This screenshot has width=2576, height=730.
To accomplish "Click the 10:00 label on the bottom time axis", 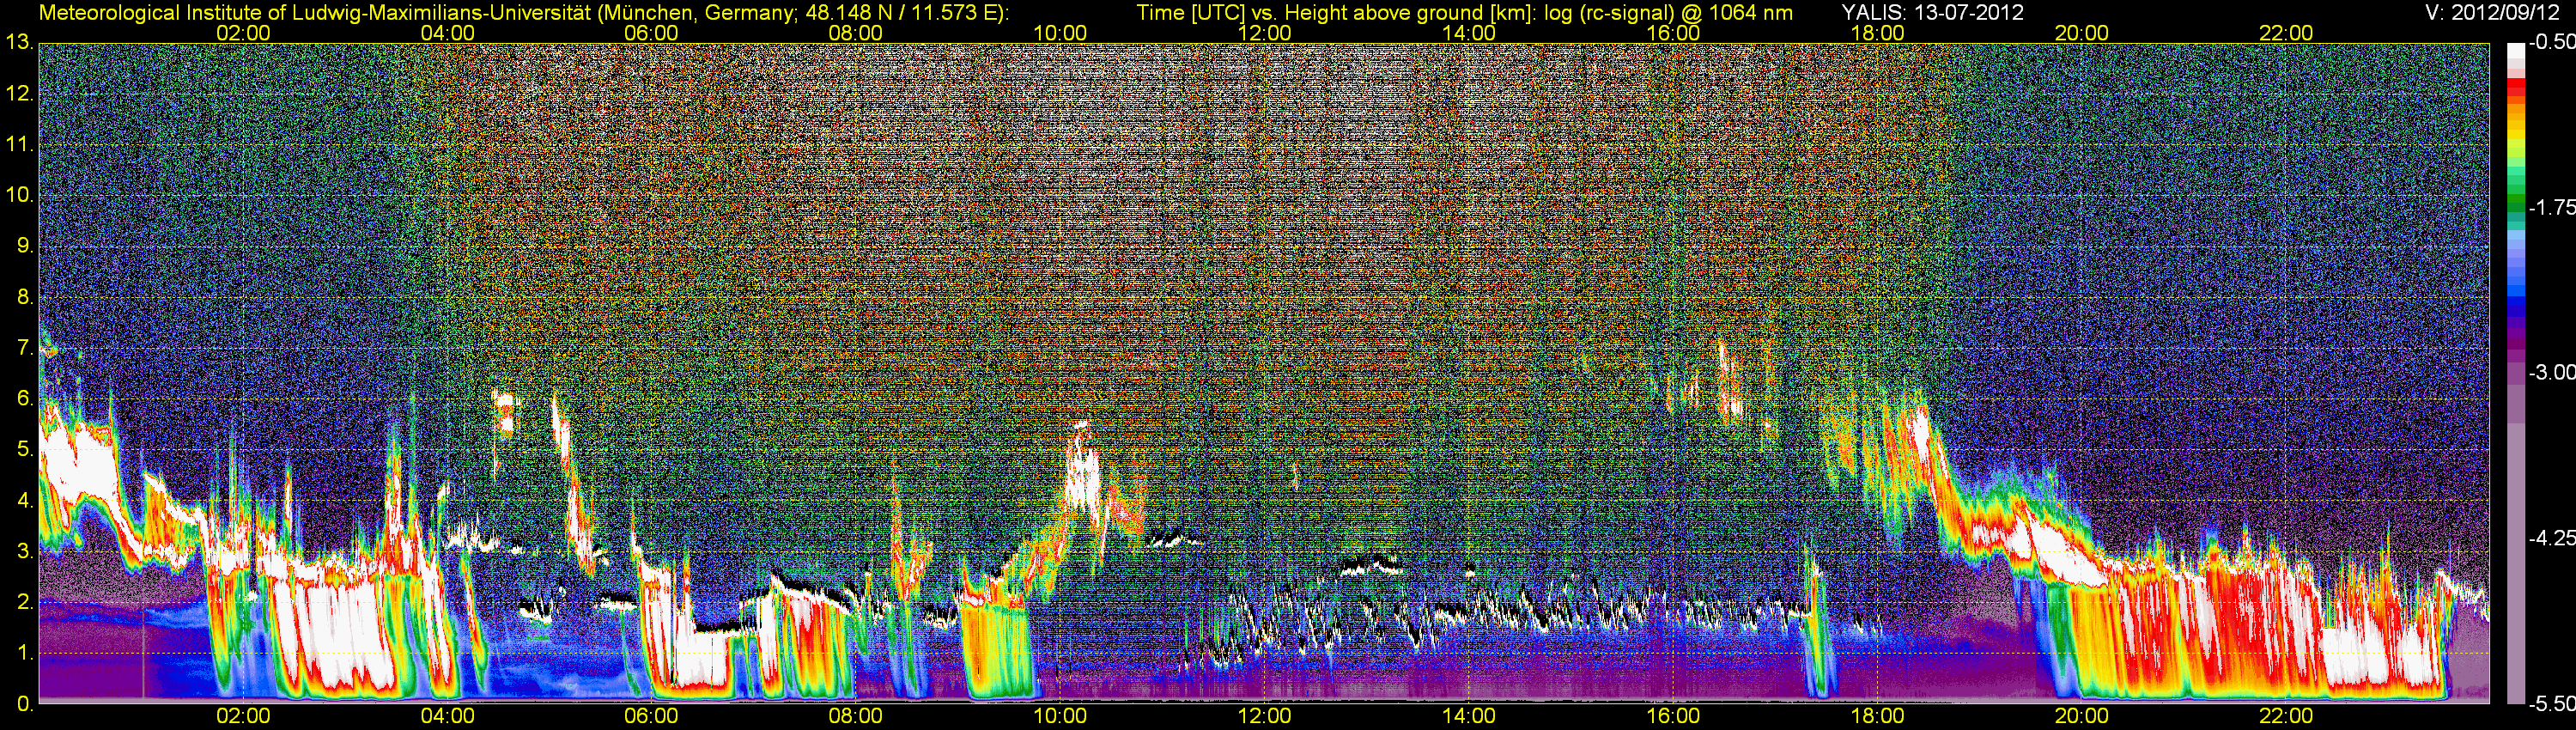I will click(x=1060, y=716).
